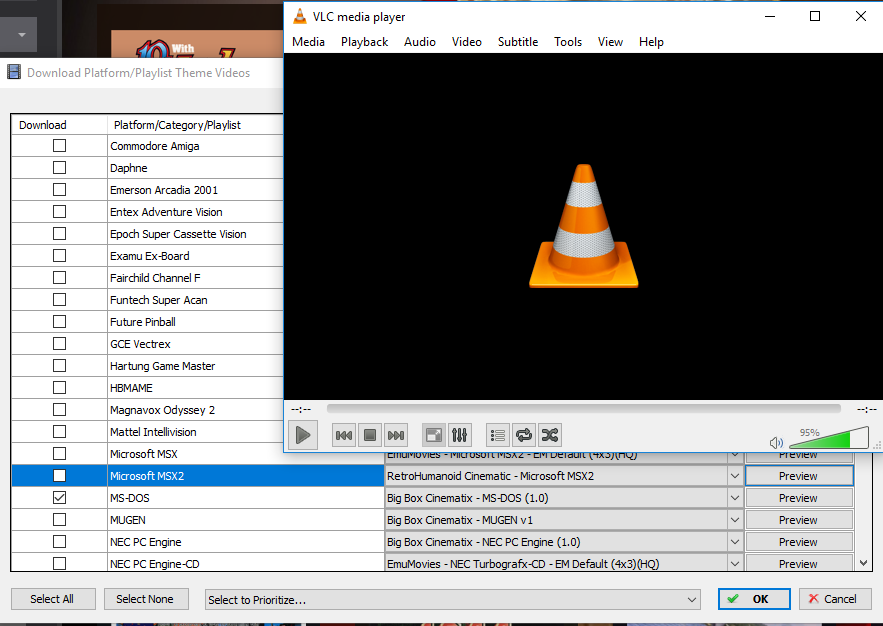This screenshot has width=883, height=626.
Task: Skip to next media in VLC
Action: pos(396,435)
